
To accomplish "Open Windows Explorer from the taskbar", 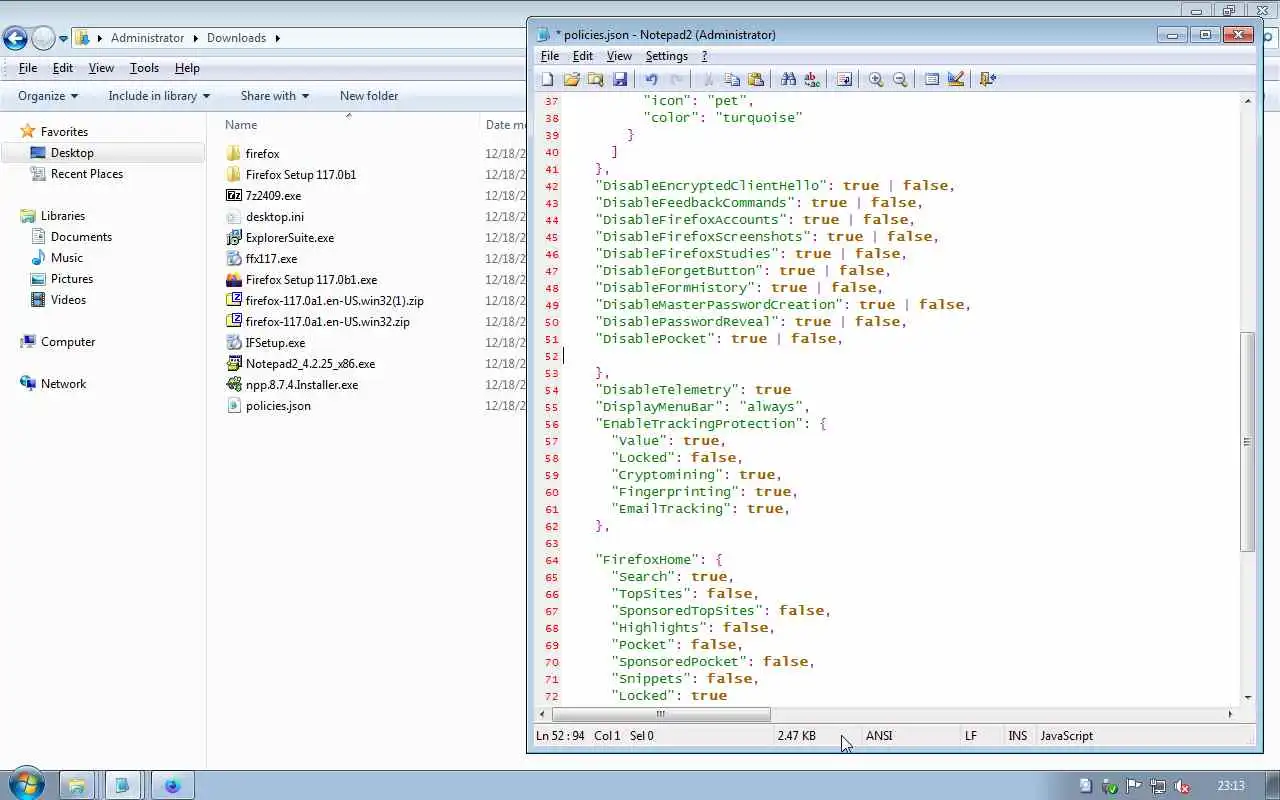I will 77,786.
